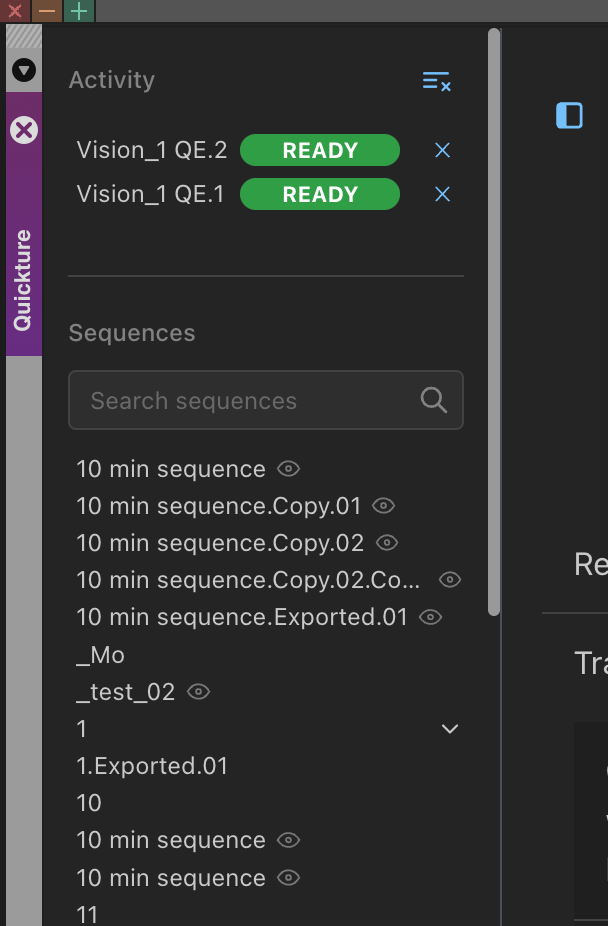Toggle eye icon for 10 min sequence.Exported.01
This screenshot has height=926, width=608.
coord(431,617)
